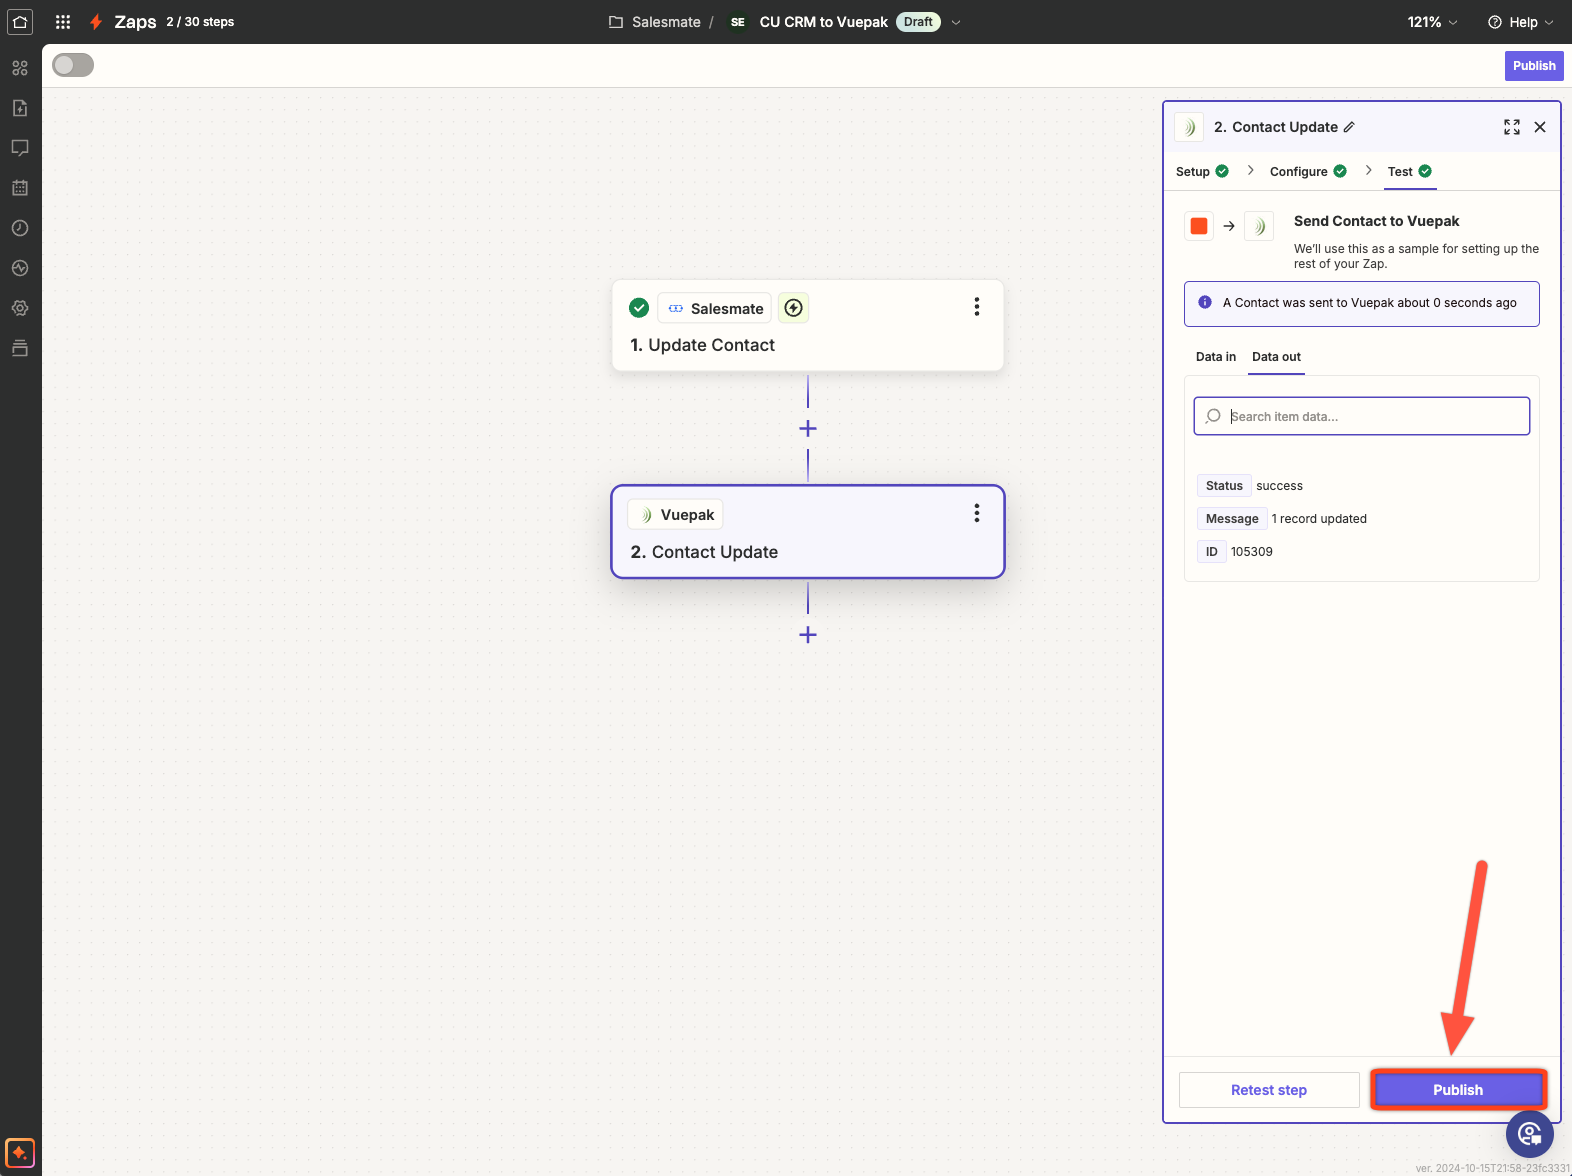Add a step after Contact Update
The image size is (1572, 1176).
click(x=808, y=634)
